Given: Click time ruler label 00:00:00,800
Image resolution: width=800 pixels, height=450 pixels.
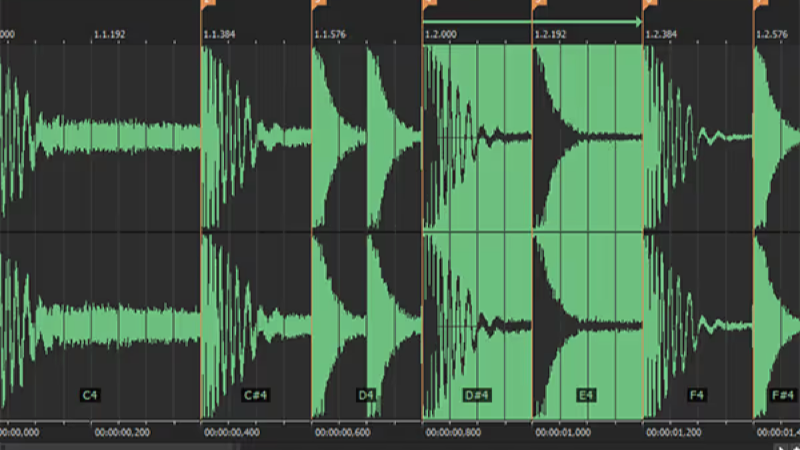Looking at the screenshot, I should pyautogui.click(x=453, y=432).
